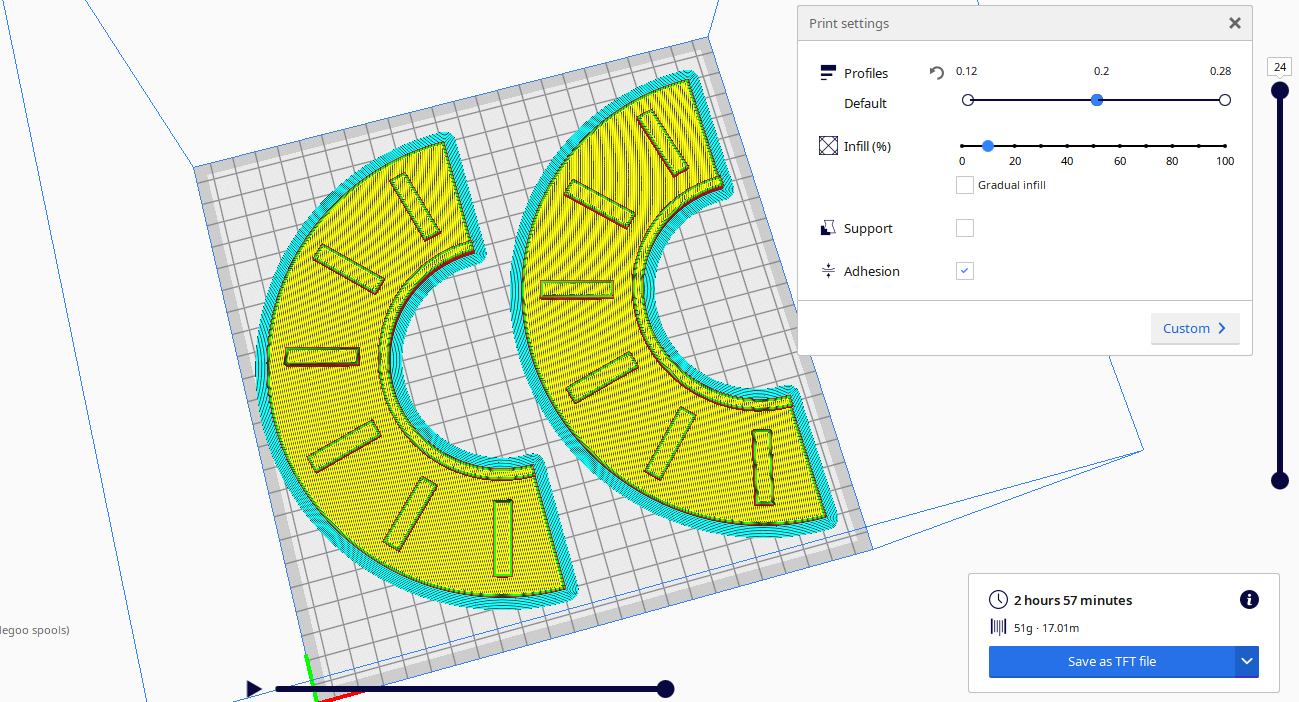Screen dimensions: 1299x702
Task: Click Save as TFT file
Action: point(1112,661)
